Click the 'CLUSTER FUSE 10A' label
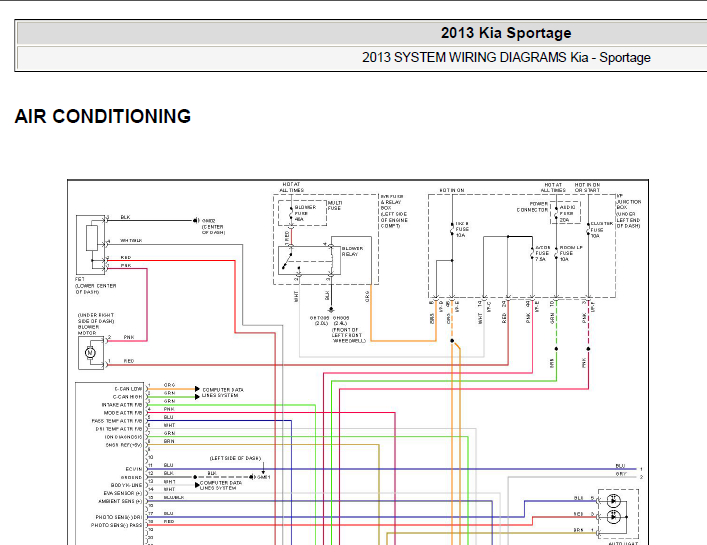 click(x=601, y=230)
